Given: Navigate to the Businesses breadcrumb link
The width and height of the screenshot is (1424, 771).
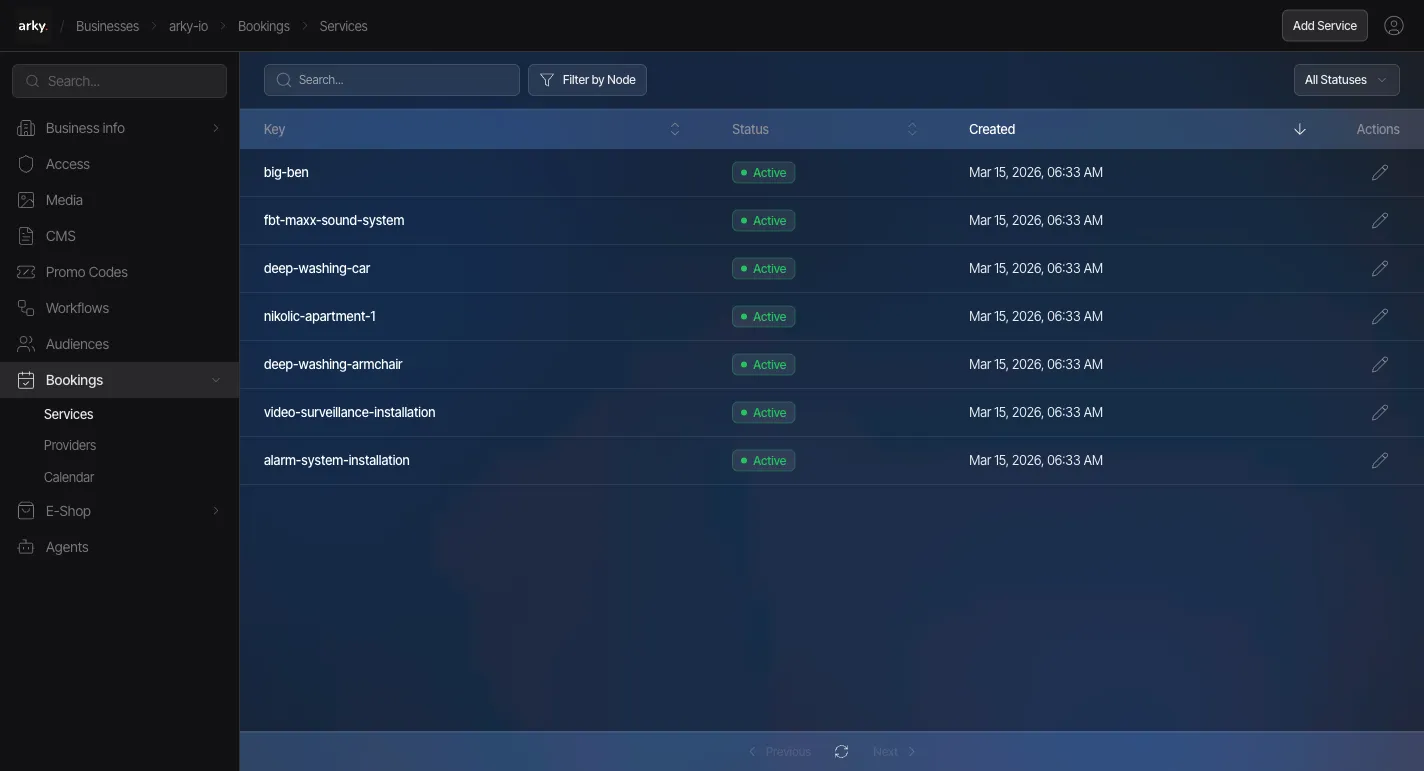Looking at the screenshot, I should [107, 26].
